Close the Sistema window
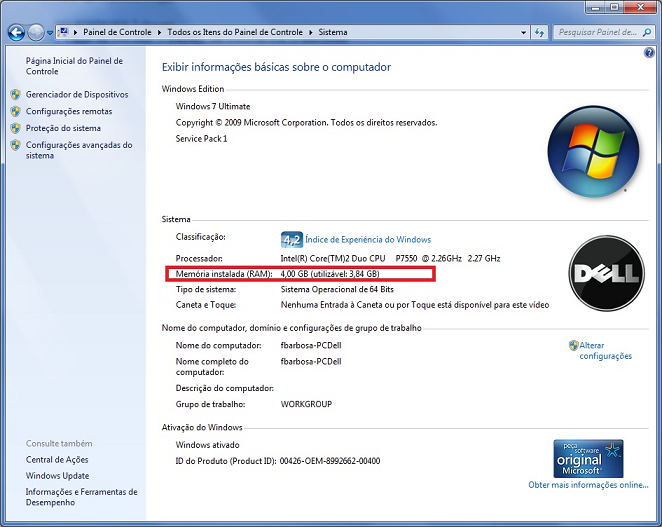The image size is (662, 527). point(640,7)
